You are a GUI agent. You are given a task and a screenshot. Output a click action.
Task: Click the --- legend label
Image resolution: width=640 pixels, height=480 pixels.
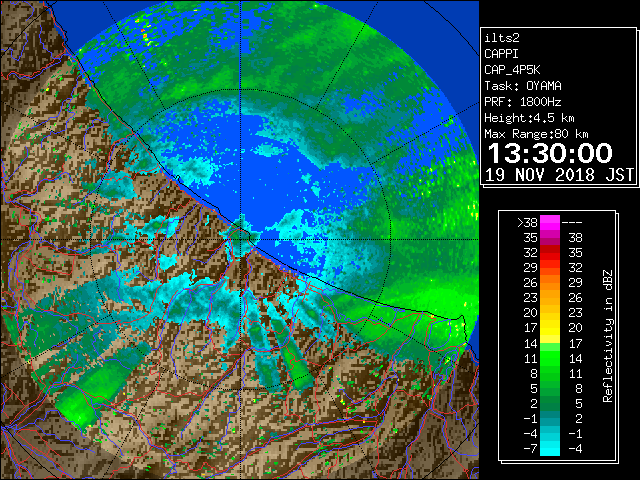572,223
